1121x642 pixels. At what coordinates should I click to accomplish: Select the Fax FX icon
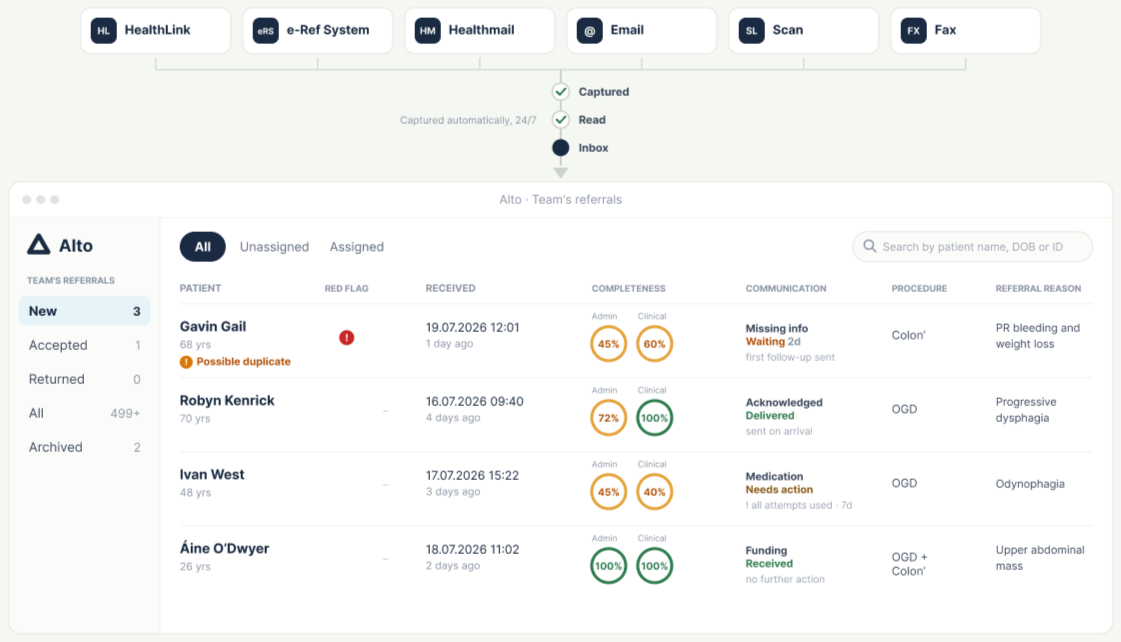pyautogui.click(x=914, y=31)
